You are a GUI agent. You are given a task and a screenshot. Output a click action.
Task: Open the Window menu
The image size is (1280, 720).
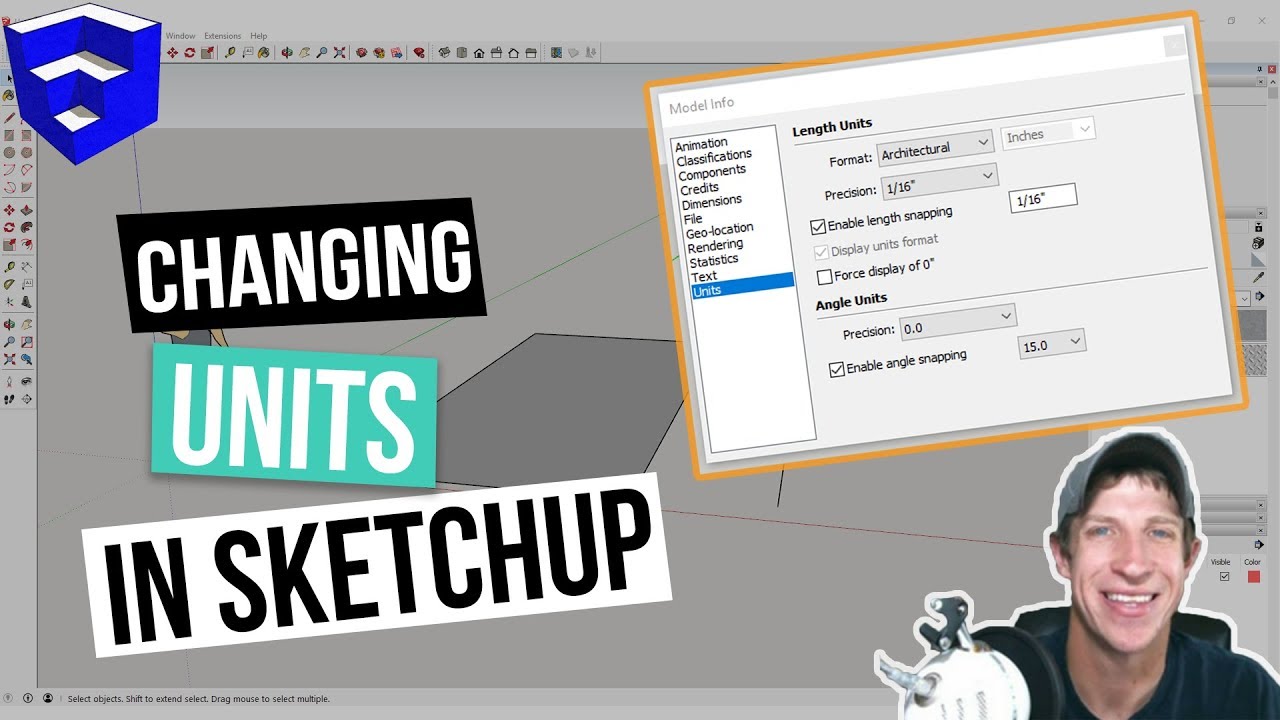click(x=180, y=36)
